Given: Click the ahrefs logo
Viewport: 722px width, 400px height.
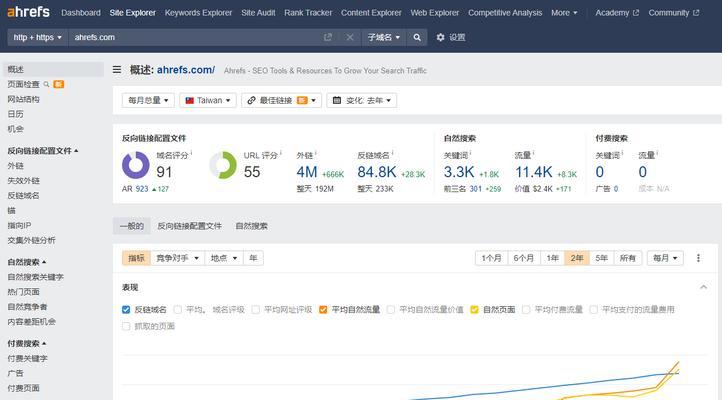Looking at the screenshot, I should 29,12.
